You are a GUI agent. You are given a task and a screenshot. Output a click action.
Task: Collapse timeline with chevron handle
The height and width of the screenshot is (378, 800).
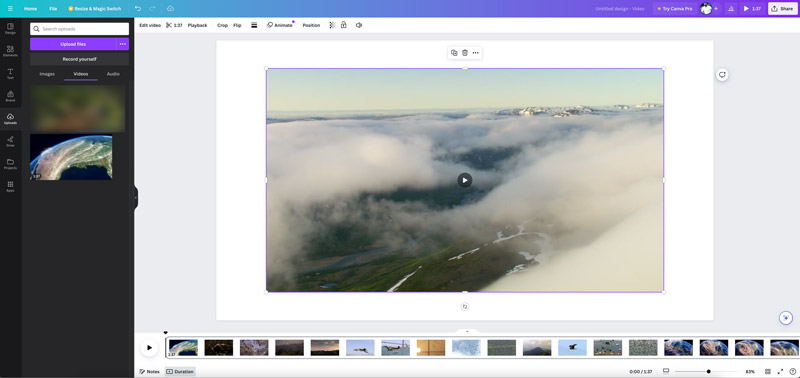point(467,332)
